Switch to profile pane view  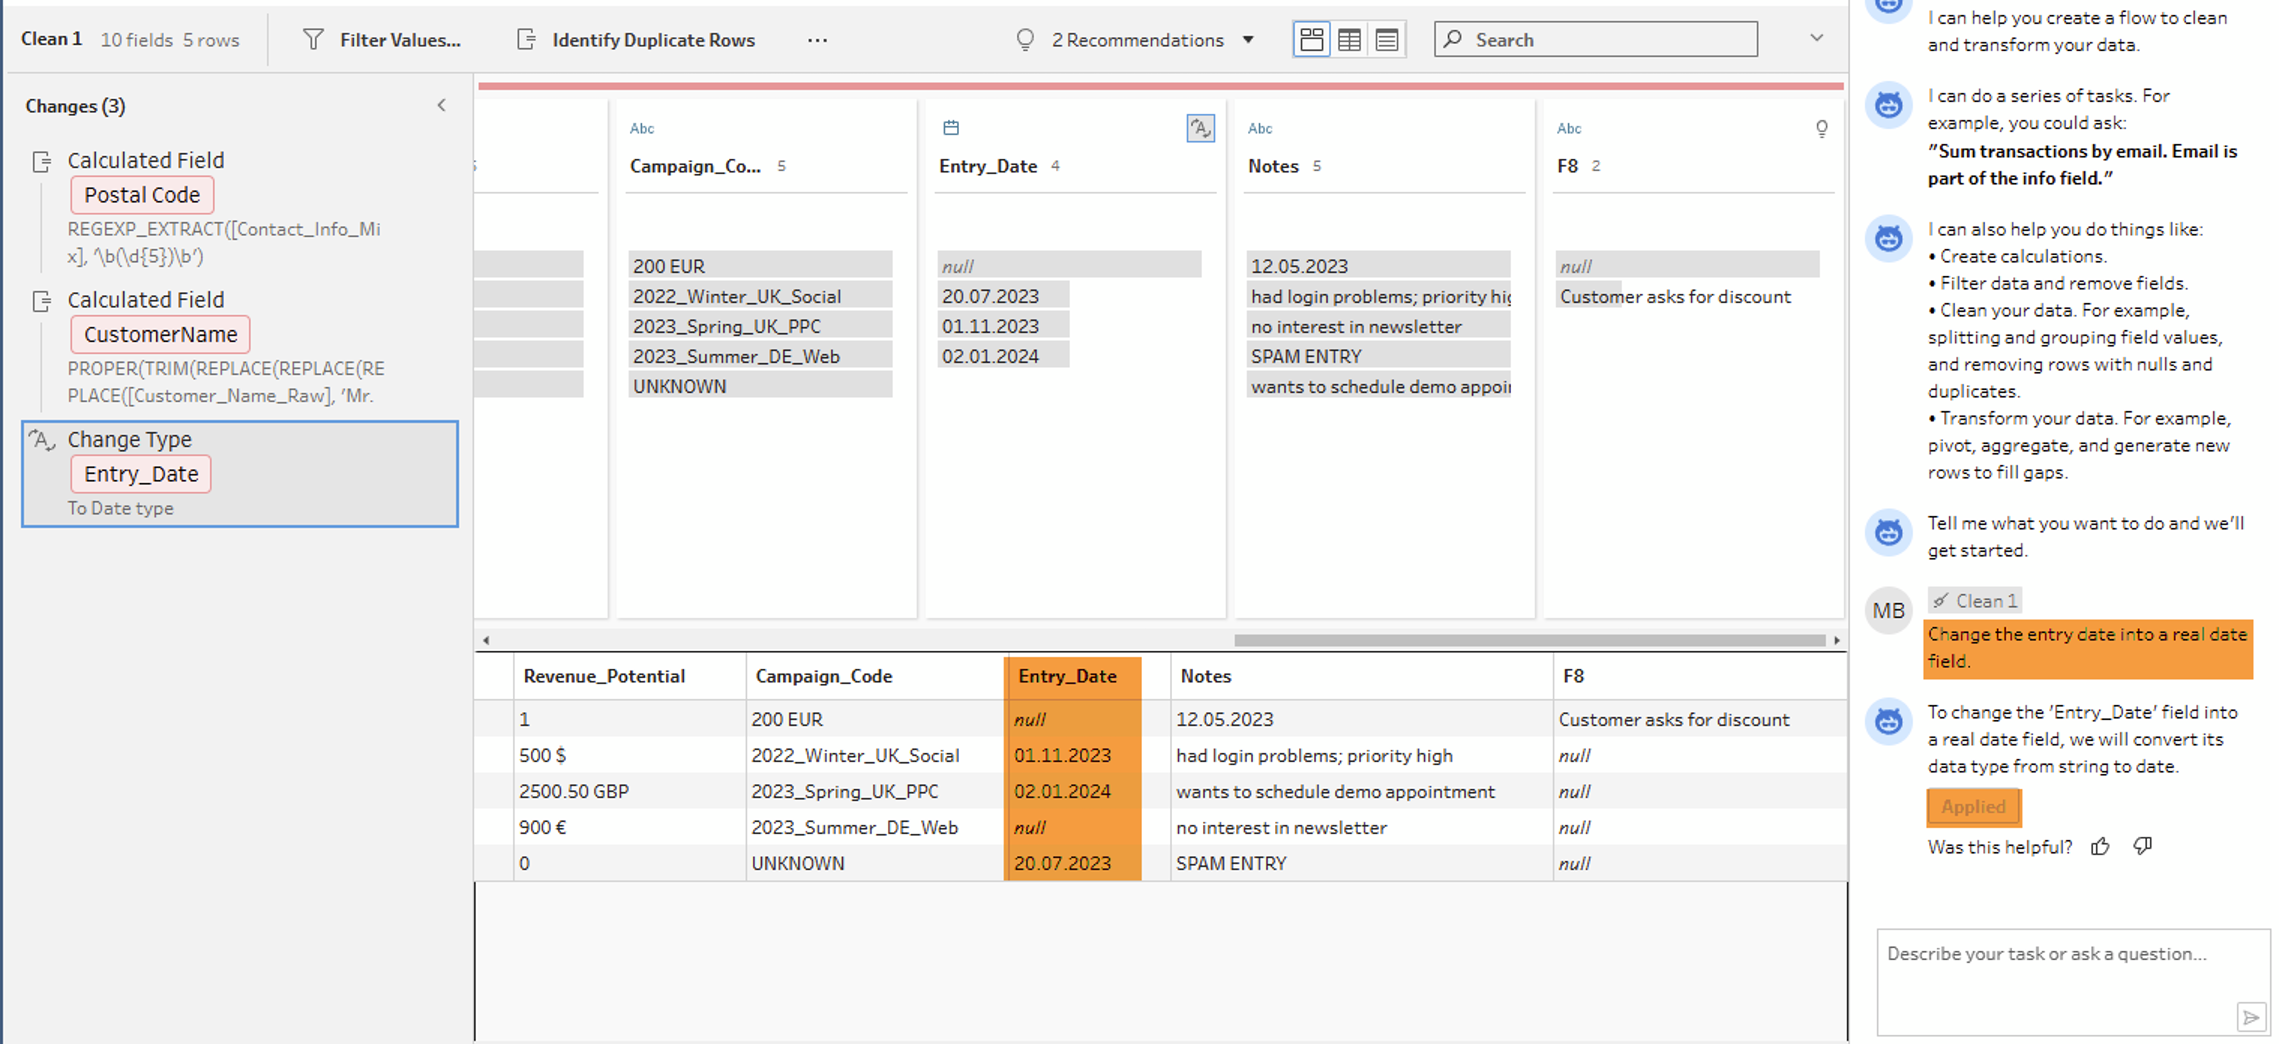point(1311,40)
